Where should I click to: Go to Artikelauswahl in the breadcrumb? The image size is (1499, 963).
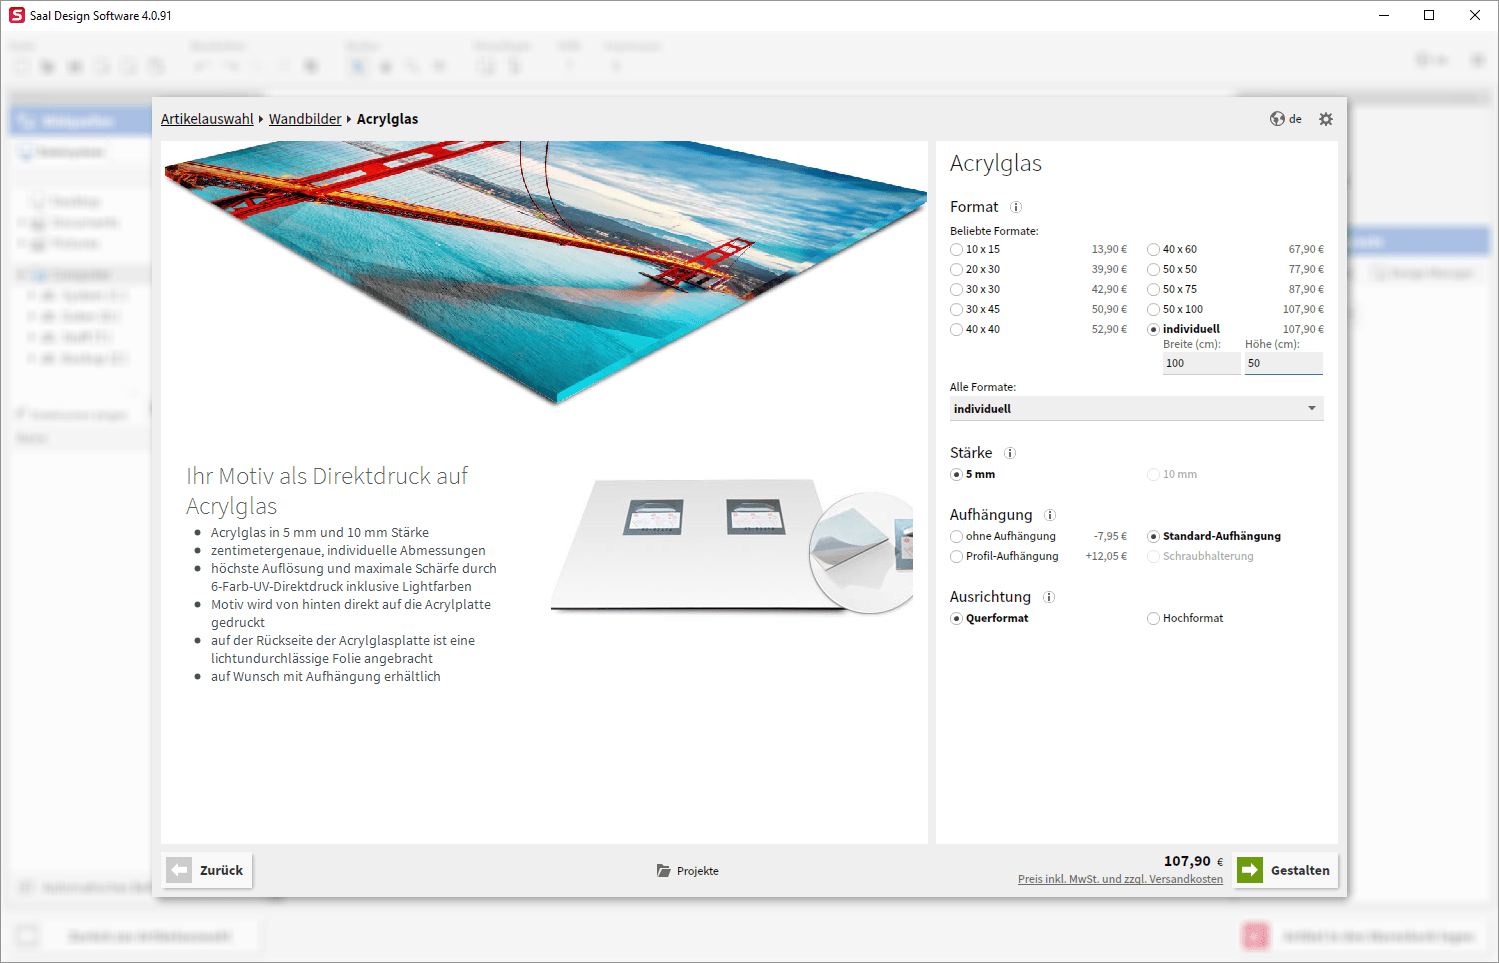point(207,119)
